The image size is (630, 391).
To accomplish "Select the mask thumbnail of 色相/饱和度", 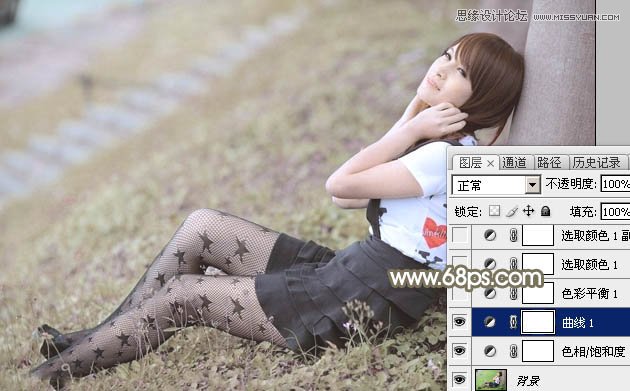I will pyautogui.click(x=538, y=351).
